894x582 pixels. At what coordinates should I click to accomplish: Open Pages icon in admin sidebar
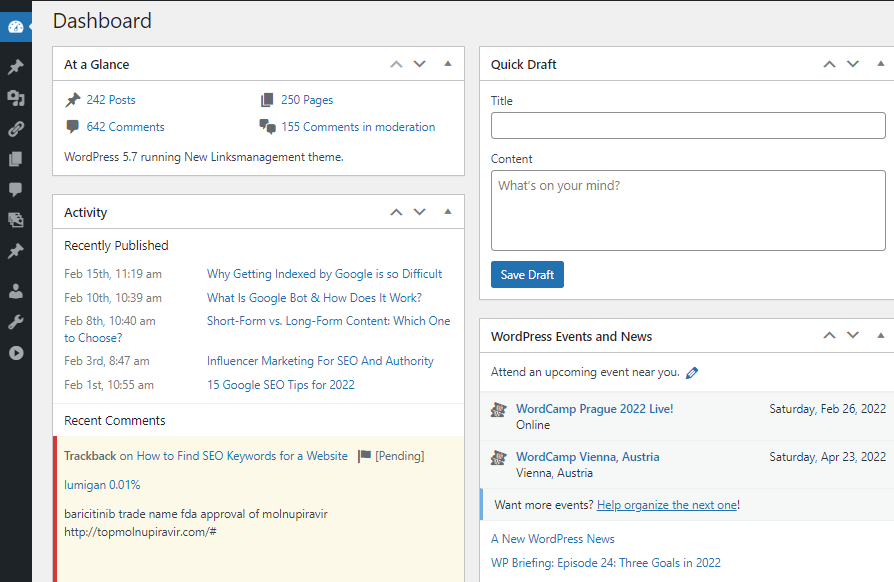point(15,159)
